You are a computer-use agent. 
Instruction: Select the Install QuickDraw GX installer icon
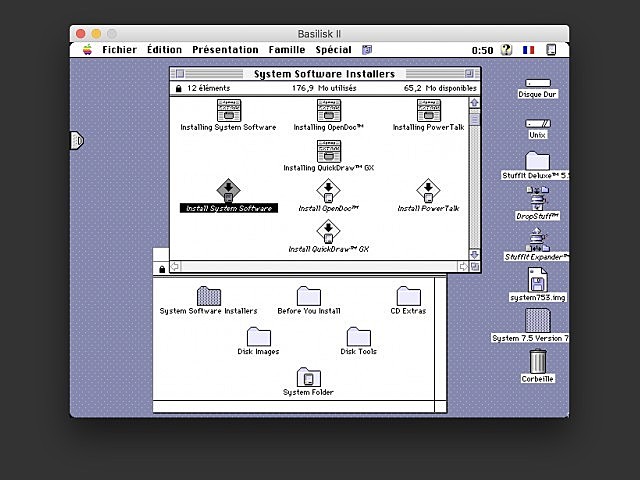coord(329,231)
